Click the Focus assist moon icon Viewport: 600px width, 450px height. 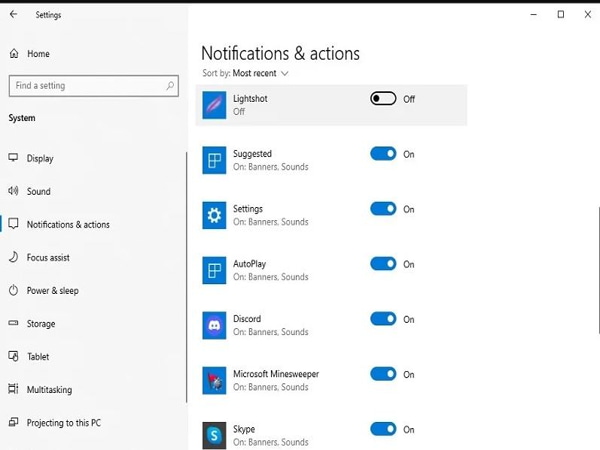click(x=13, y=257)
